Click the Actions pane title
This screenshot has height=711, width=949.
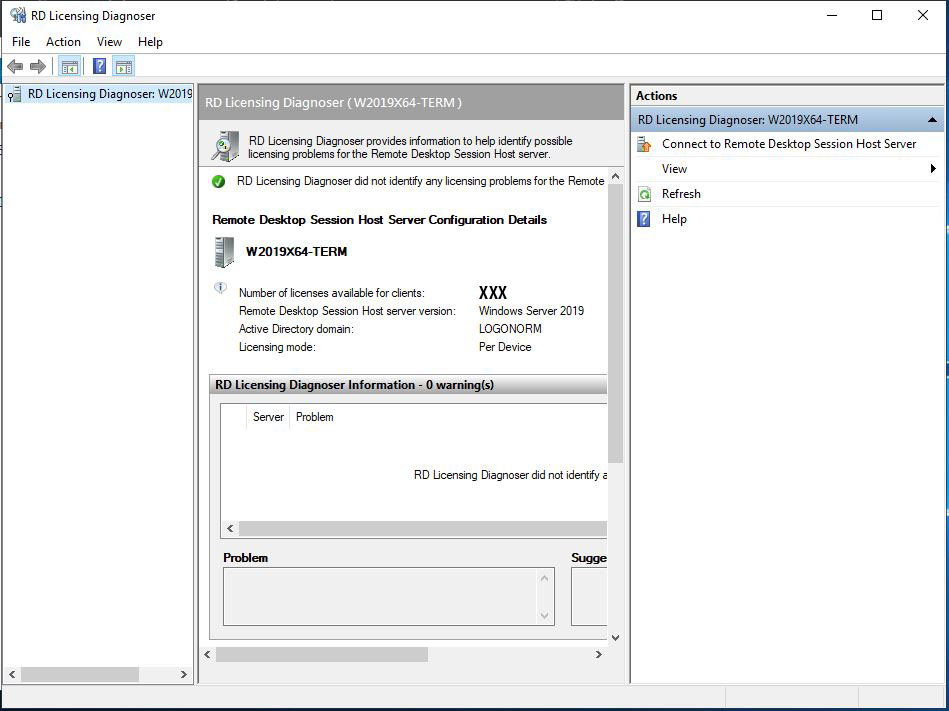pos(657,96)
